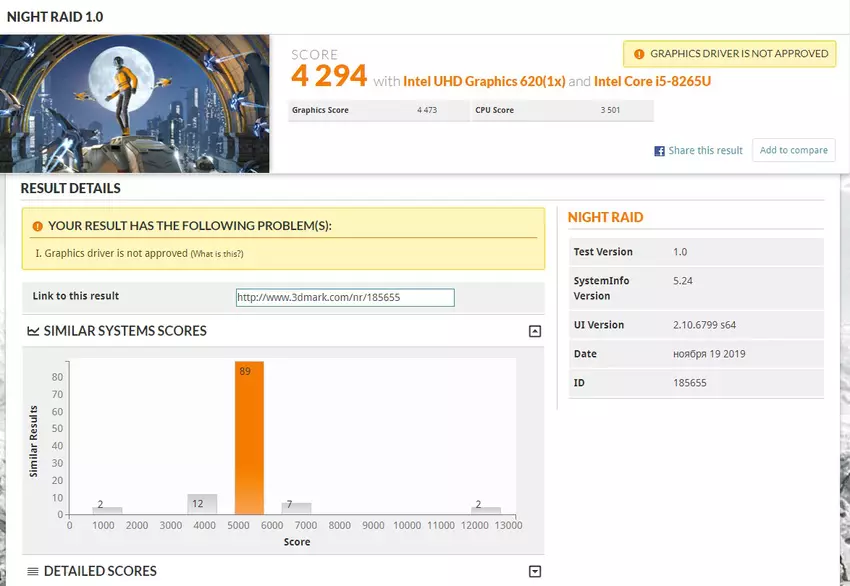Select the gray chart bar labeled 12
Screen dimensions: 850x586
(x=202, y=504)
